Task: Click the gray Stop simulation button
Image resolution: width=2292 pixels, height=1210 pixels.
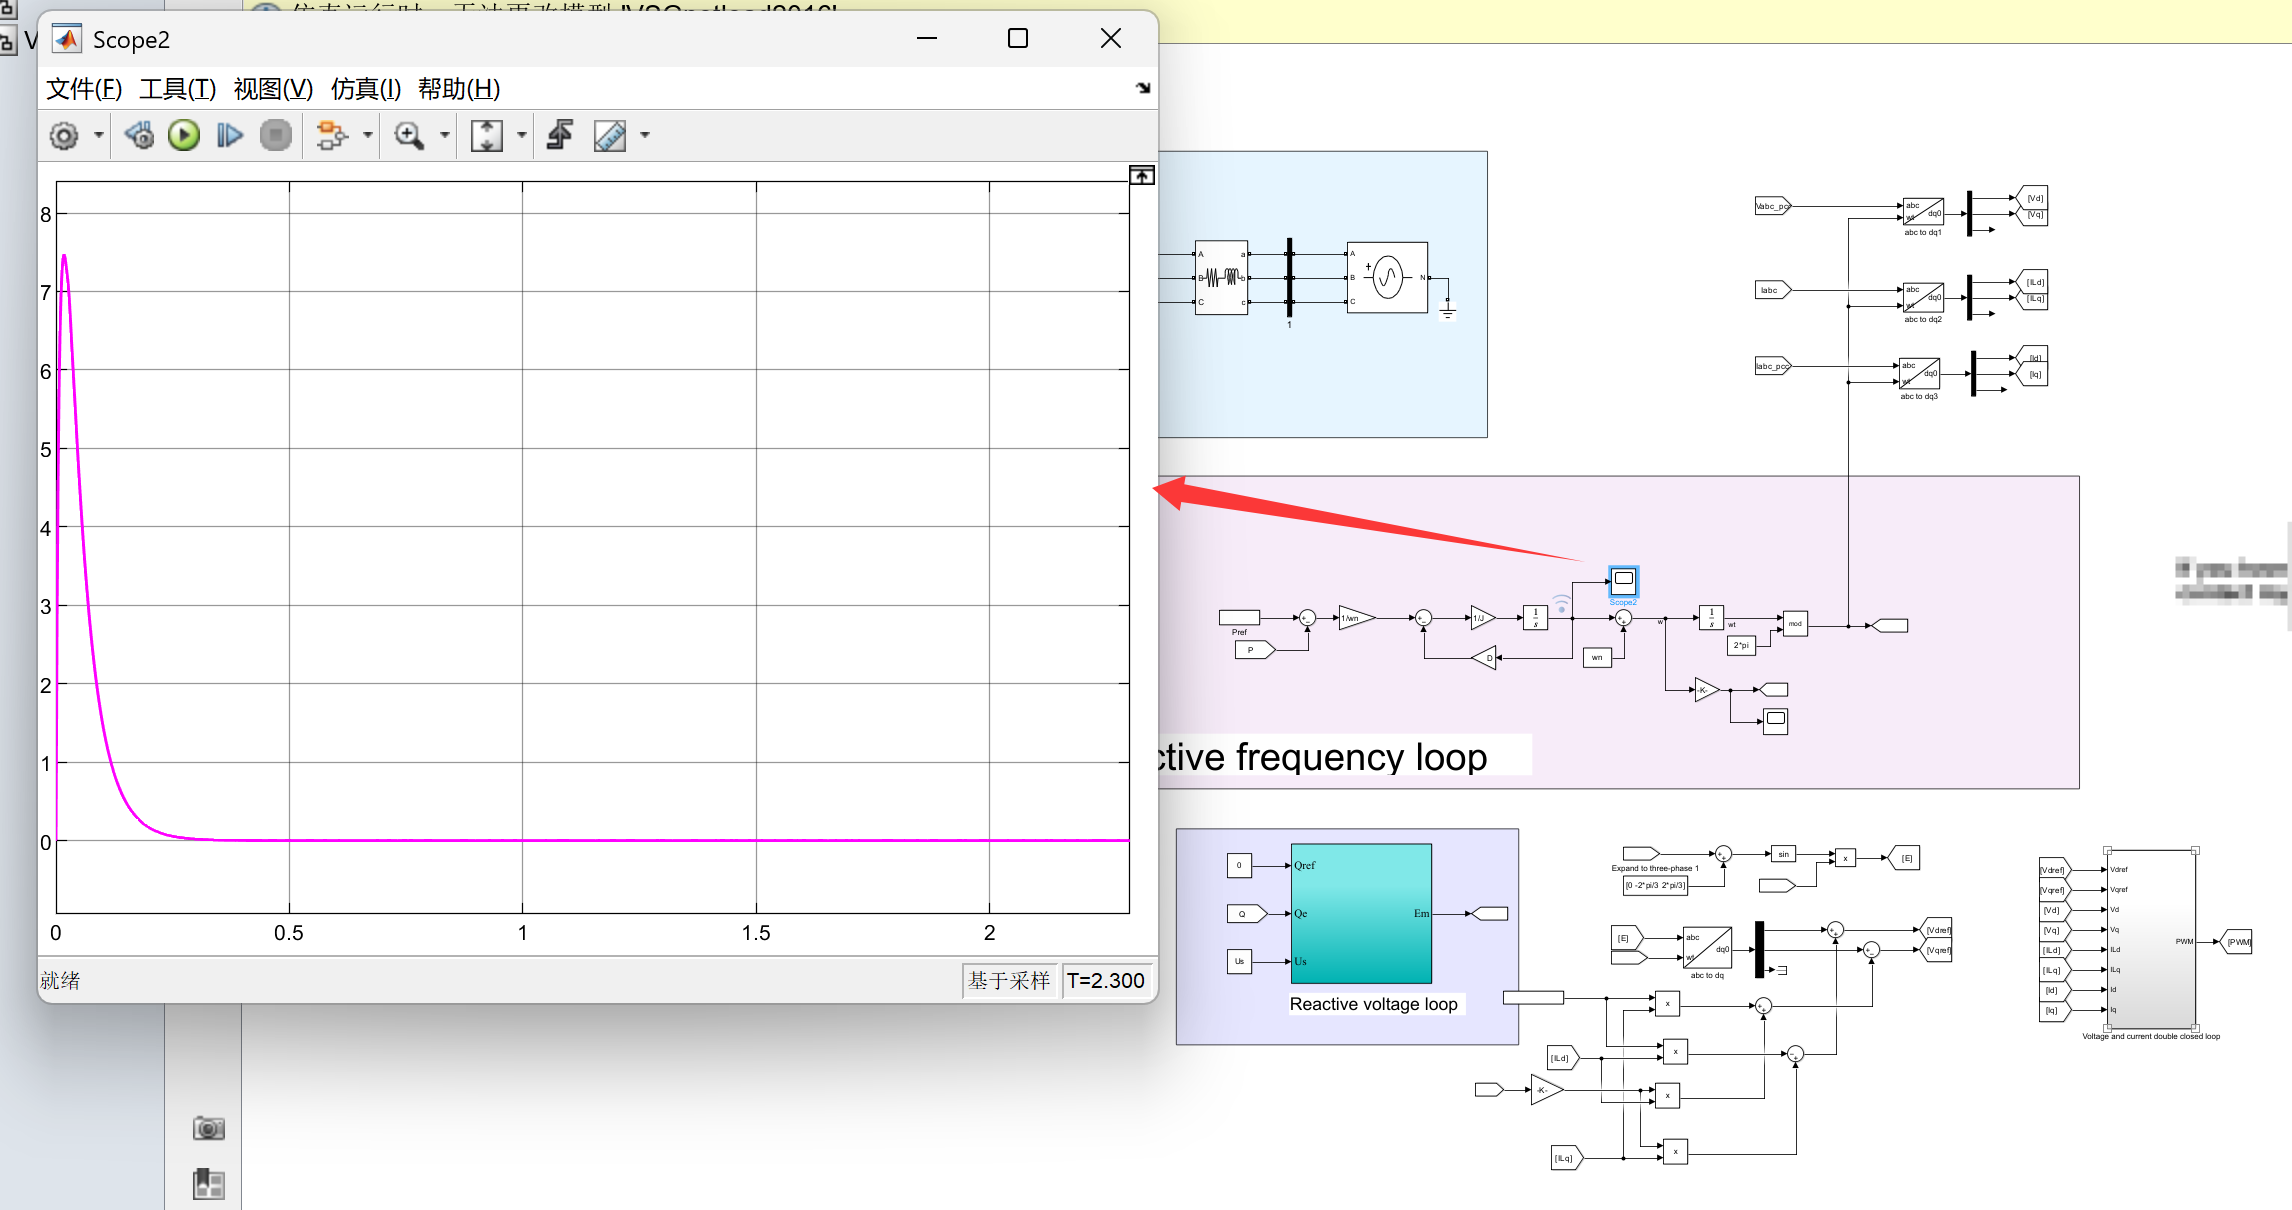Action: tap(276, 136)
